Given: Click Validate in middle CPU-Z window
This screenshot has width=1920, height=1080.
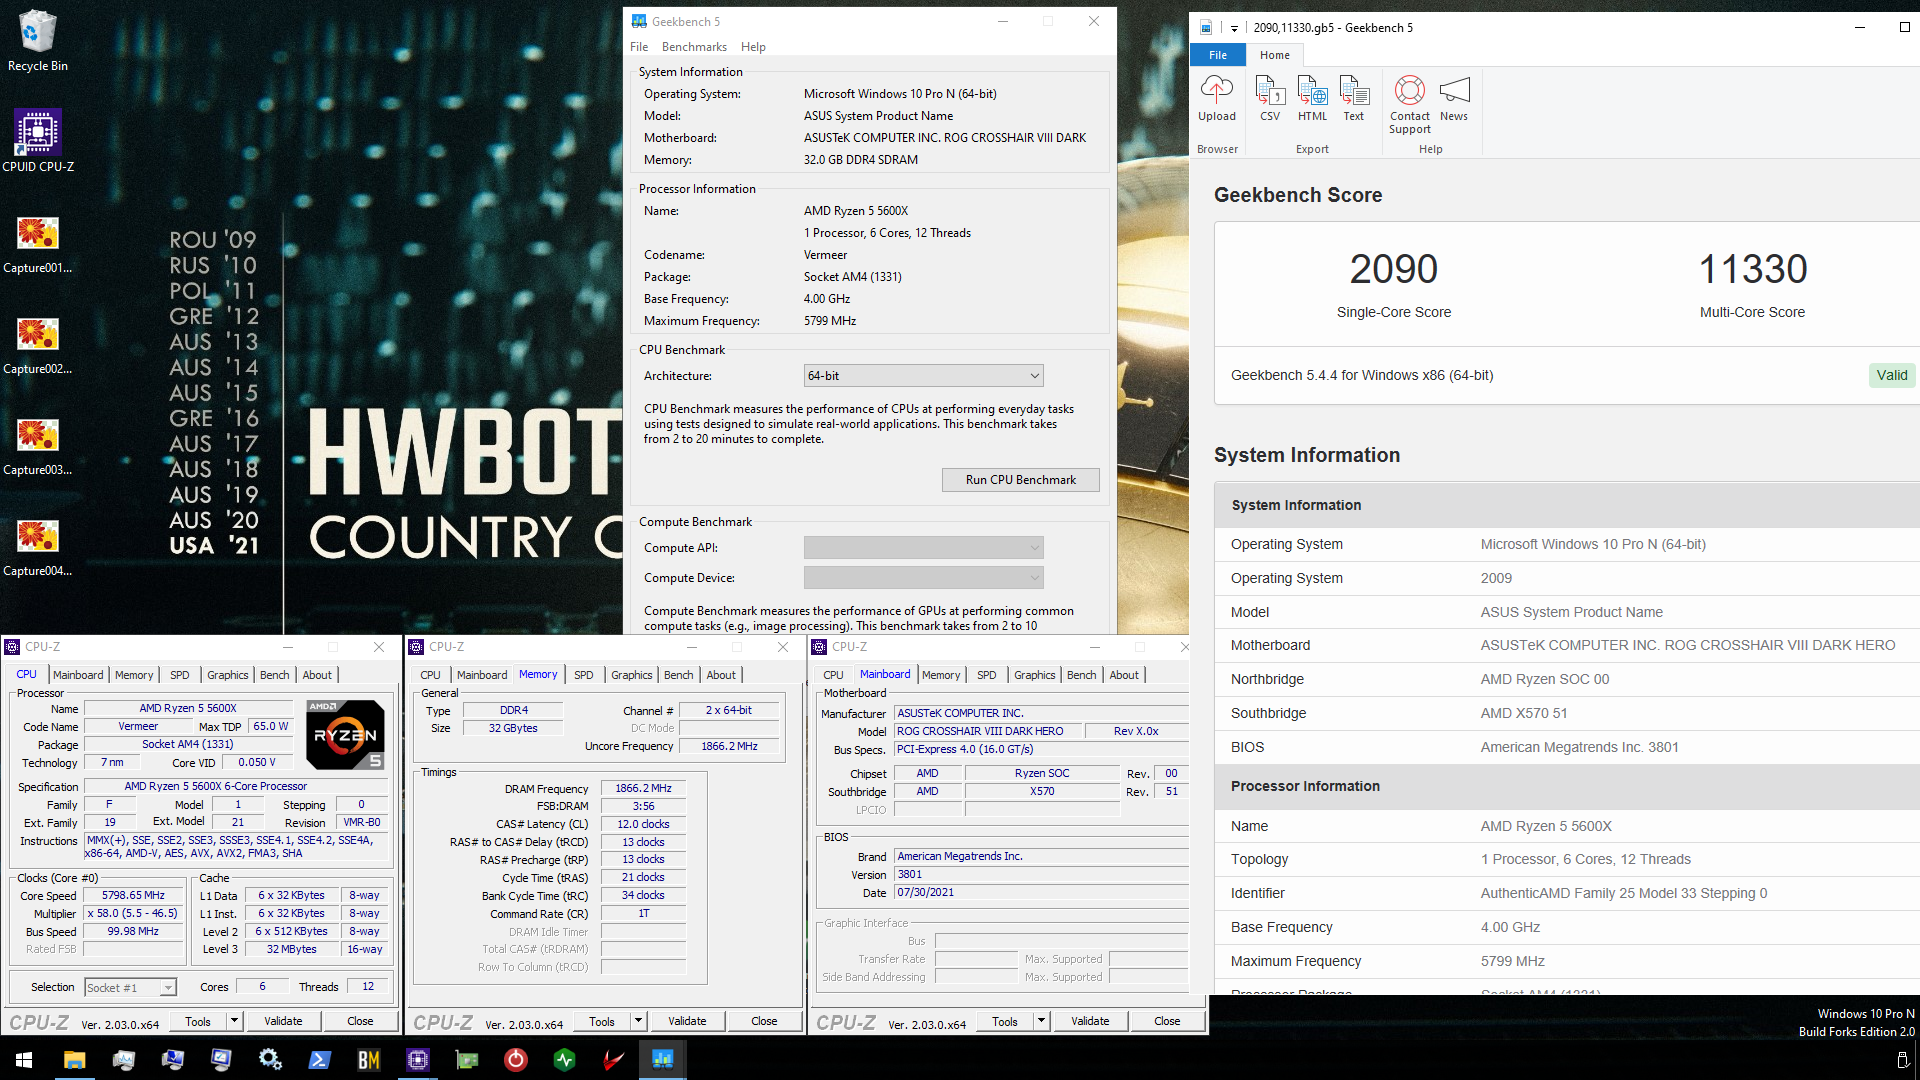Looking at the screenshot, I should [687, 1022].
